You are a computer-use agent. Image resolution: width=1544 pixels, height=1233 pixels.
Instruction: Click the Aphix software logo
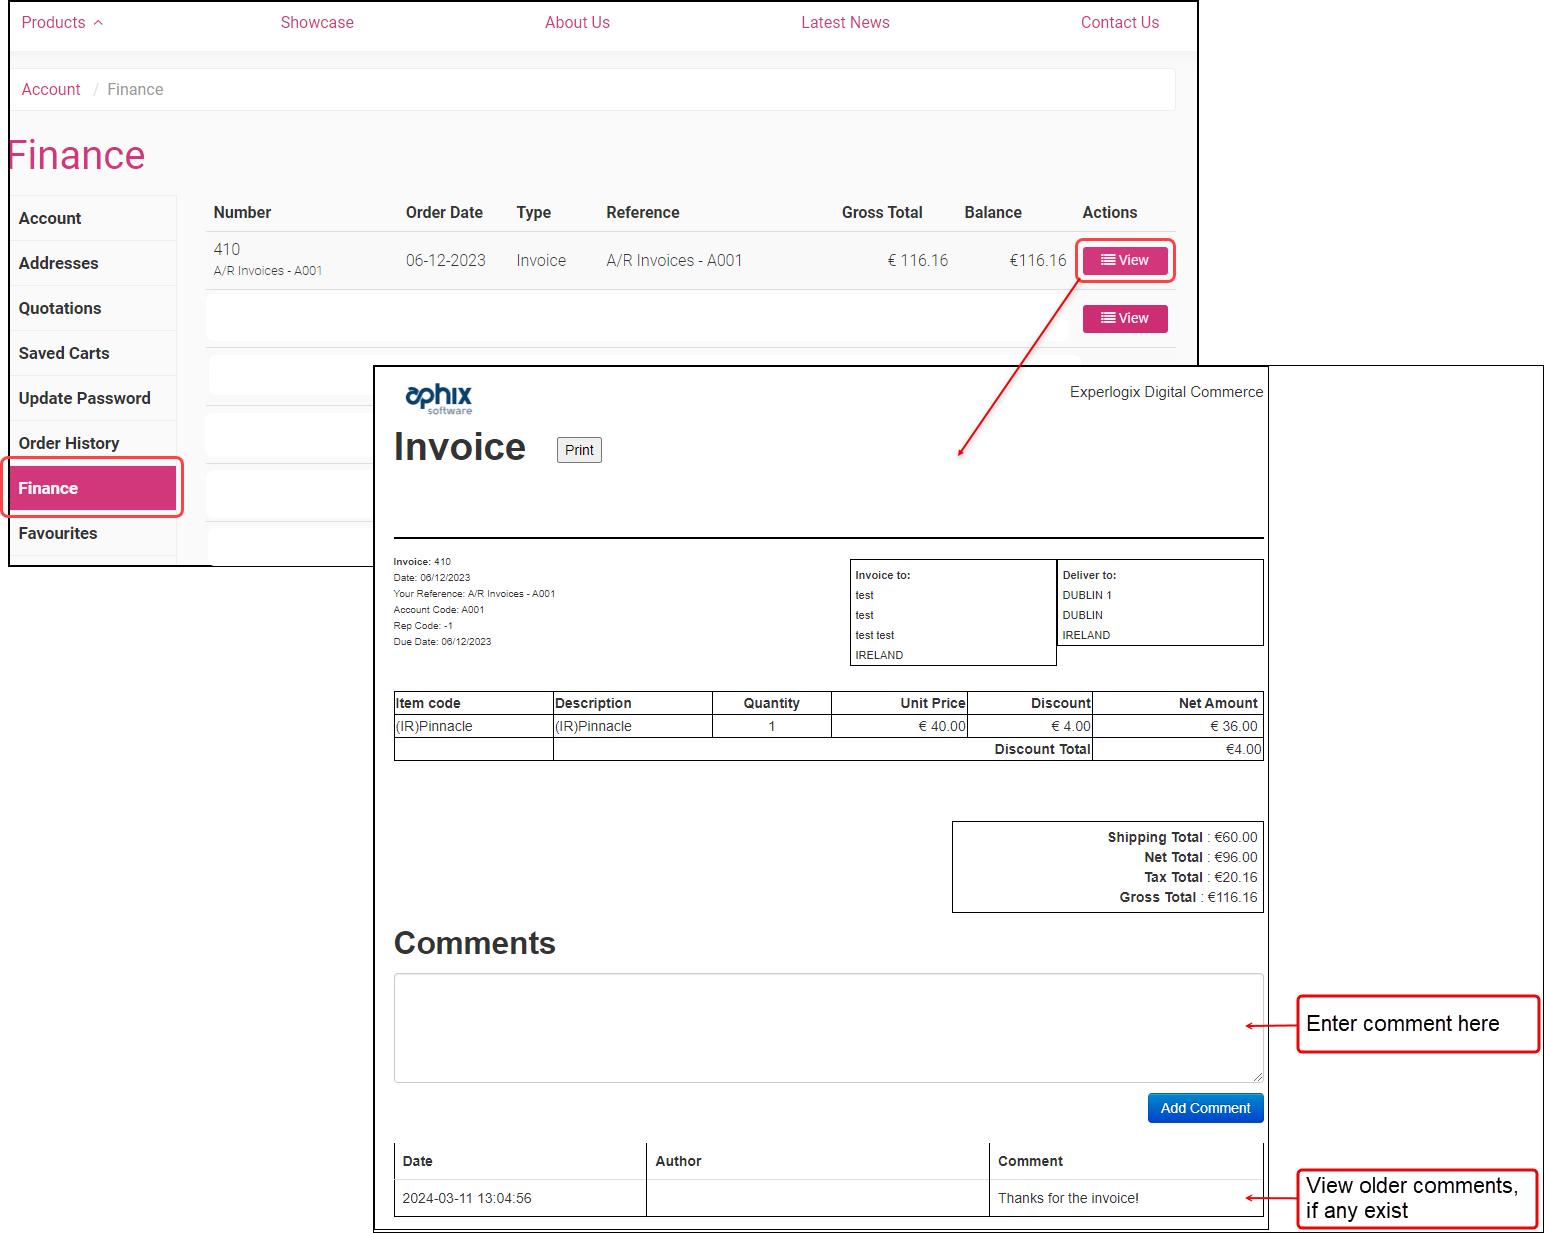438,397
